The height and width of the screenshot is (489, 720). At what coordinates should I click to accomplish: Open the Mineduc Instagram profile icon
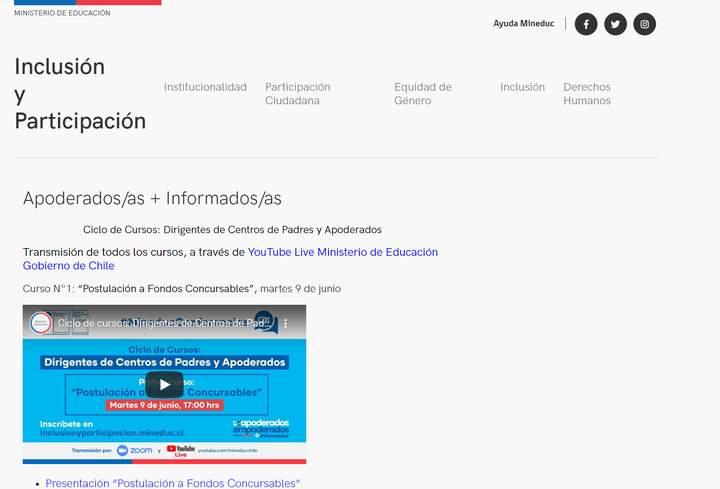coord(645,24)
